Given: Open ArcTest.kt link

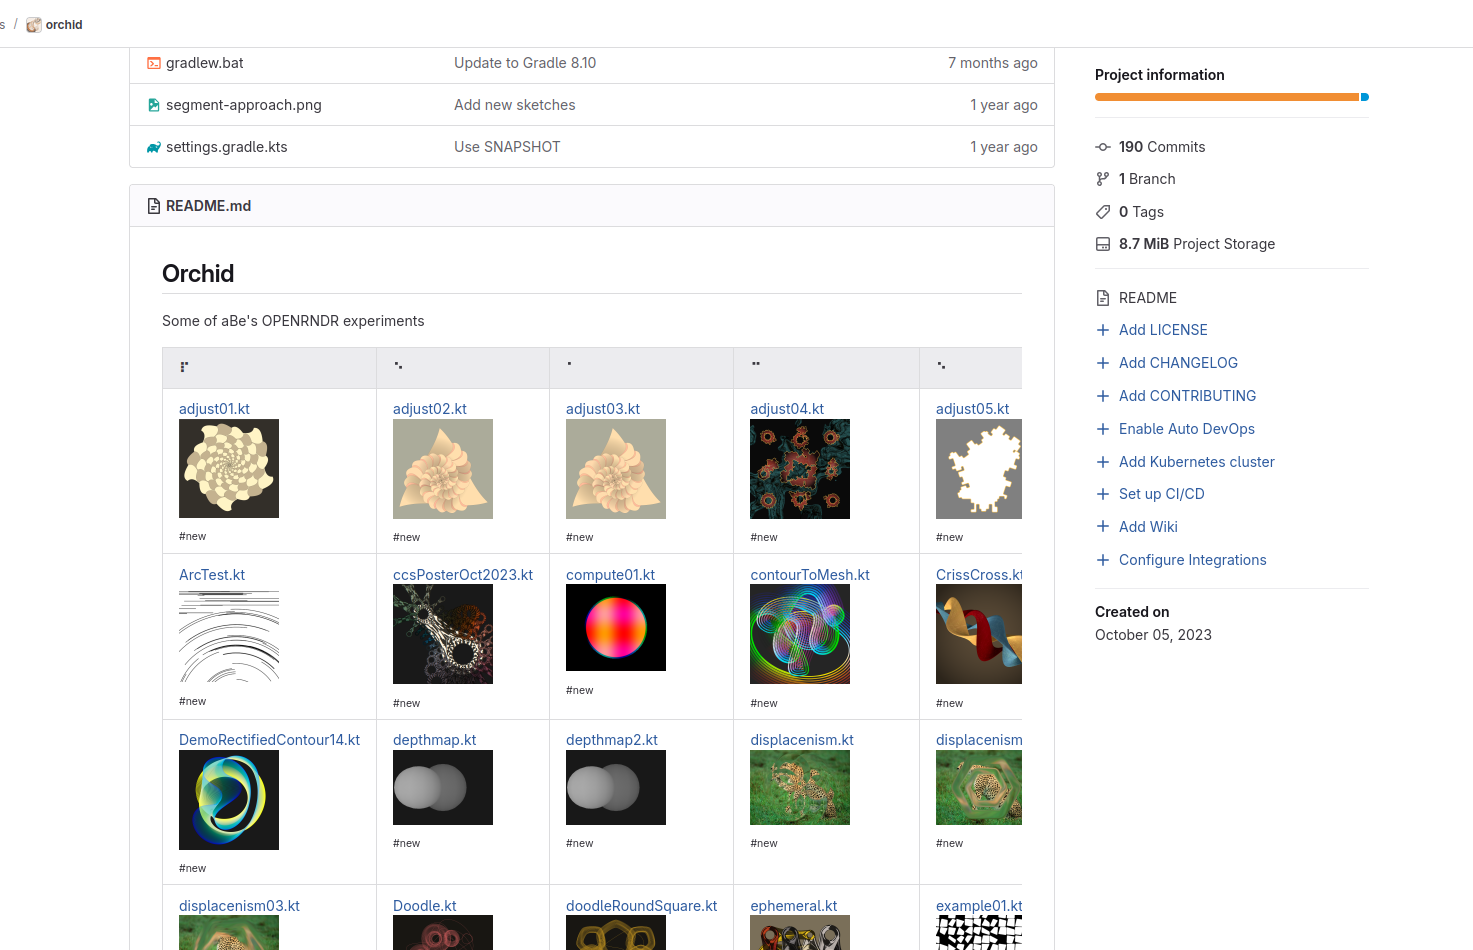Looking at the screenshot, I should (212, 575).
